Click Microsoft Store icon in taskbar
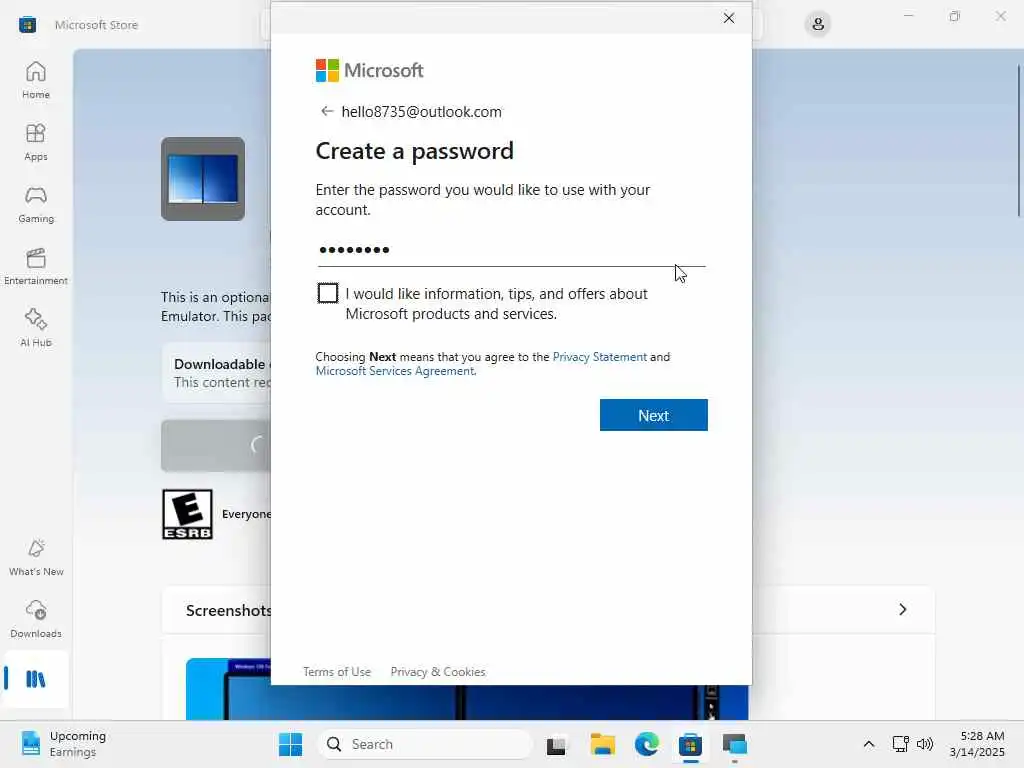Image resolution: width=1024 pixels, height=768 pixels. (690, 744)
